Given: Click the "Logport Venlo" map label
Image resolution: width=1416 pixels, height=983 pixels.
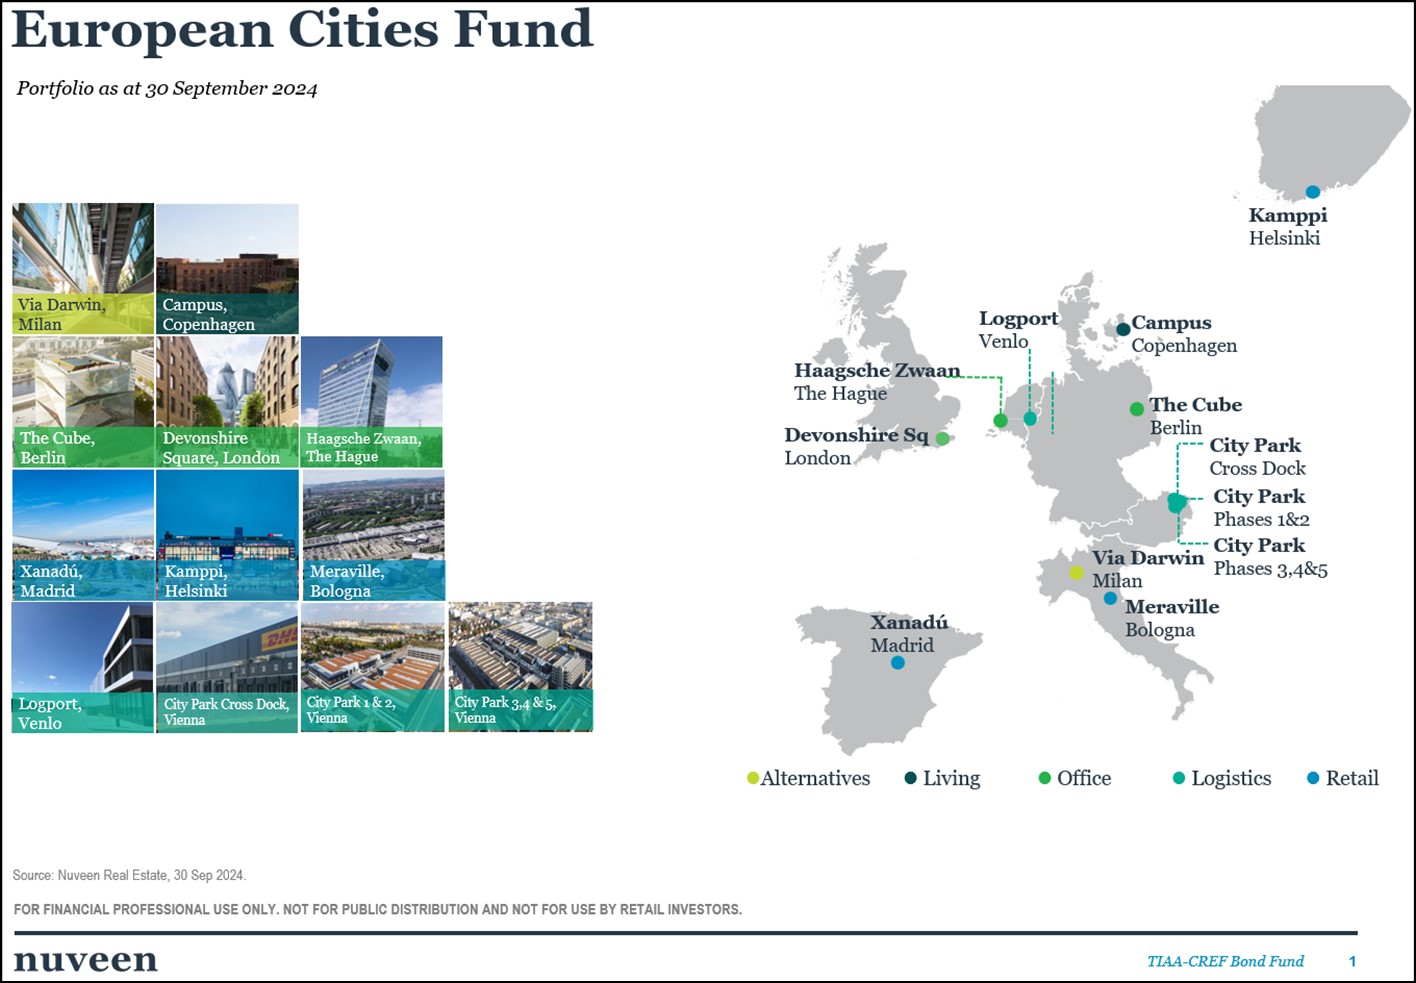Looking at the screenshot, I should coord(1018,329).
